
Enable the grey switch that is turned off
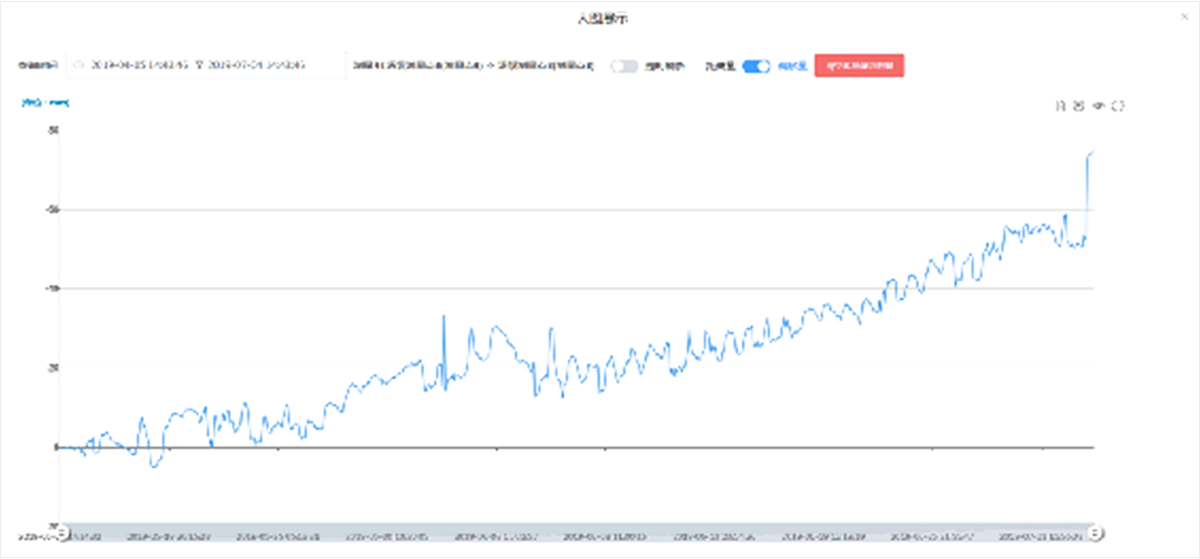[x=624, y=66]
